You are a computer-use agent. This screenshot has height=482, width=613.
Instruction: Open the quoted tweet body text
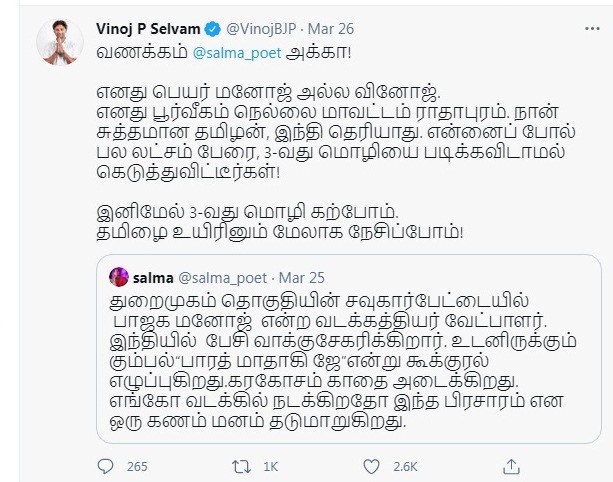pyautogui.click(x=343, y=361)
